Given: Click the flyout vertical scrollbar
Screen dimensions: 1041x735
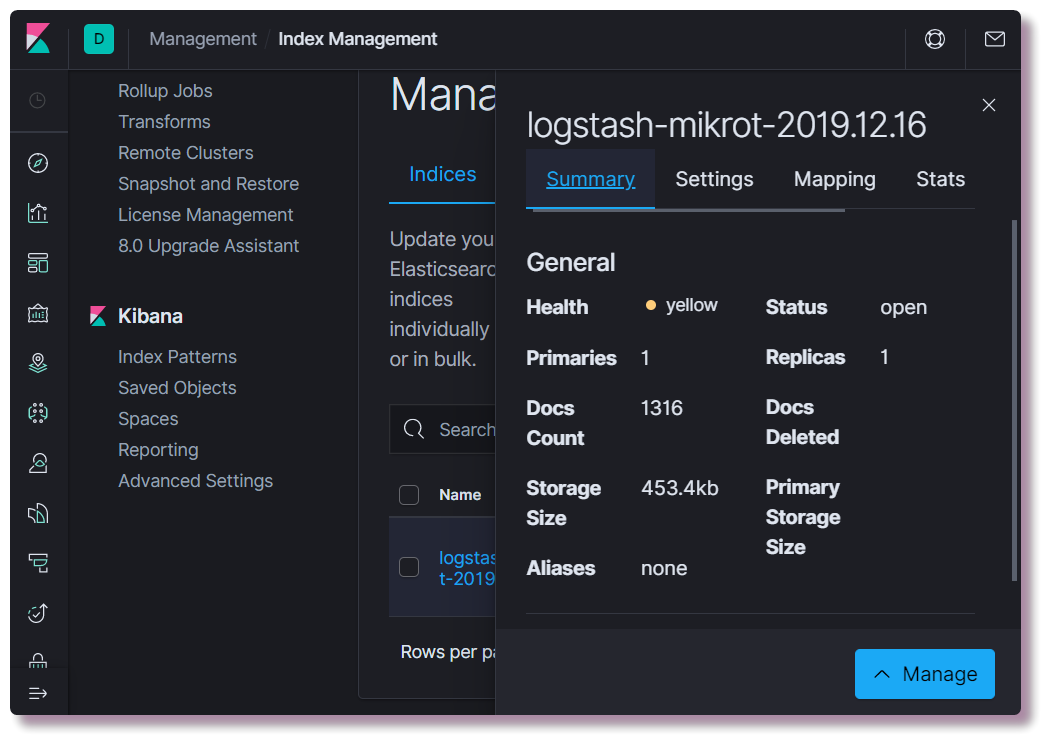Looking at the screenshot, I should tap(1014, 400).
